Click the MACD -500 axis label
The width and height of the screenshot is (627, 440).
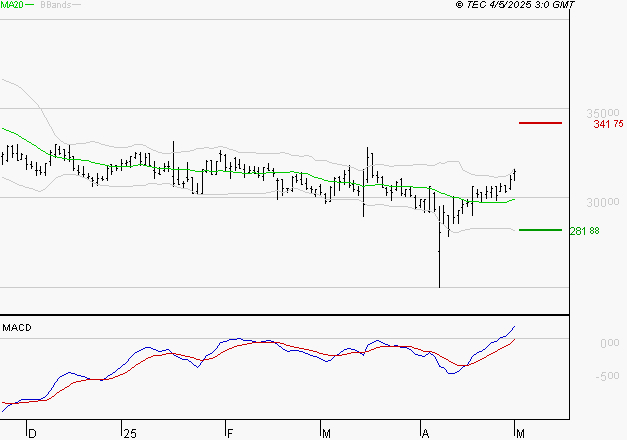click(607, 376)
